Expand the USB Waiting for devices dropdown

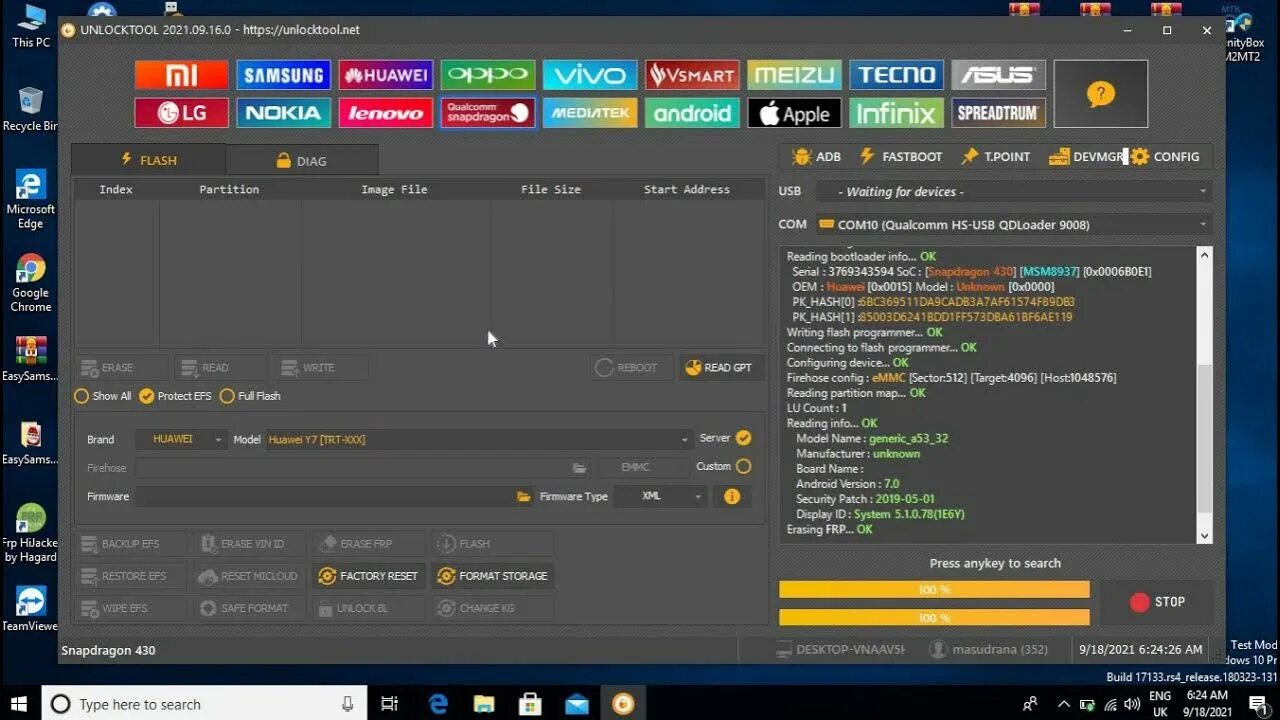coord(1013,191)
